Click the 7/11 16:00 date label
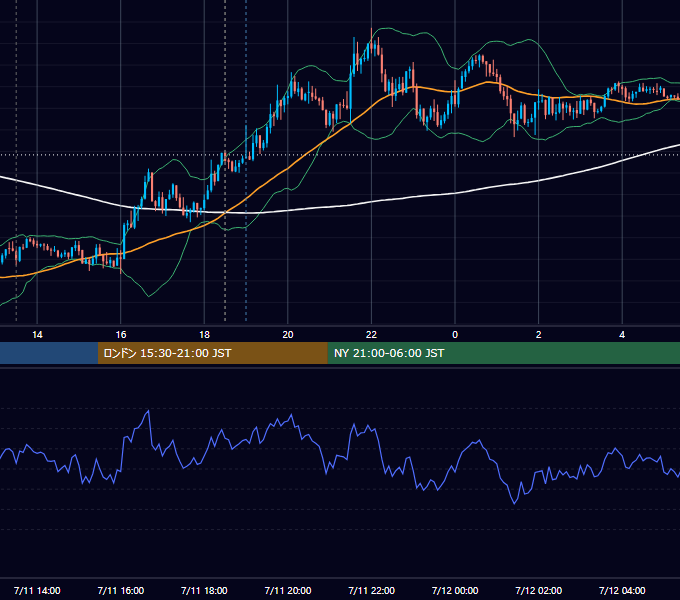This screenshot has width=680, height=600. 121,590
